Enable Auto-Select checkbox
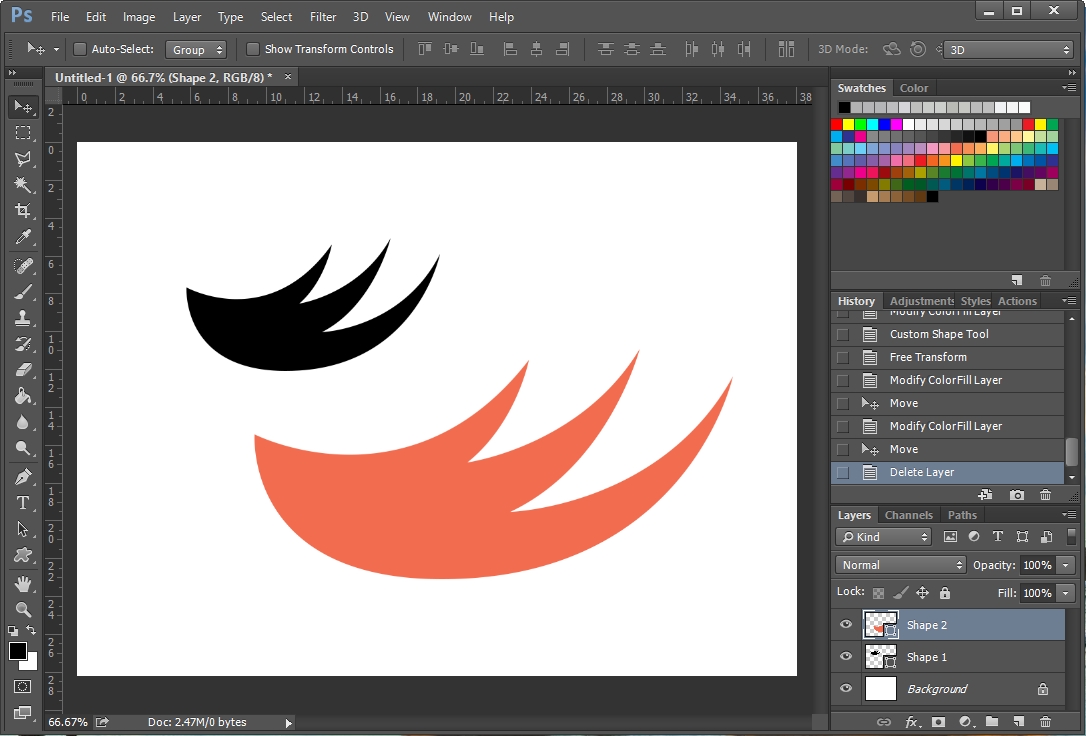This screenshot has height=736, width=1086. pos(80,49)
